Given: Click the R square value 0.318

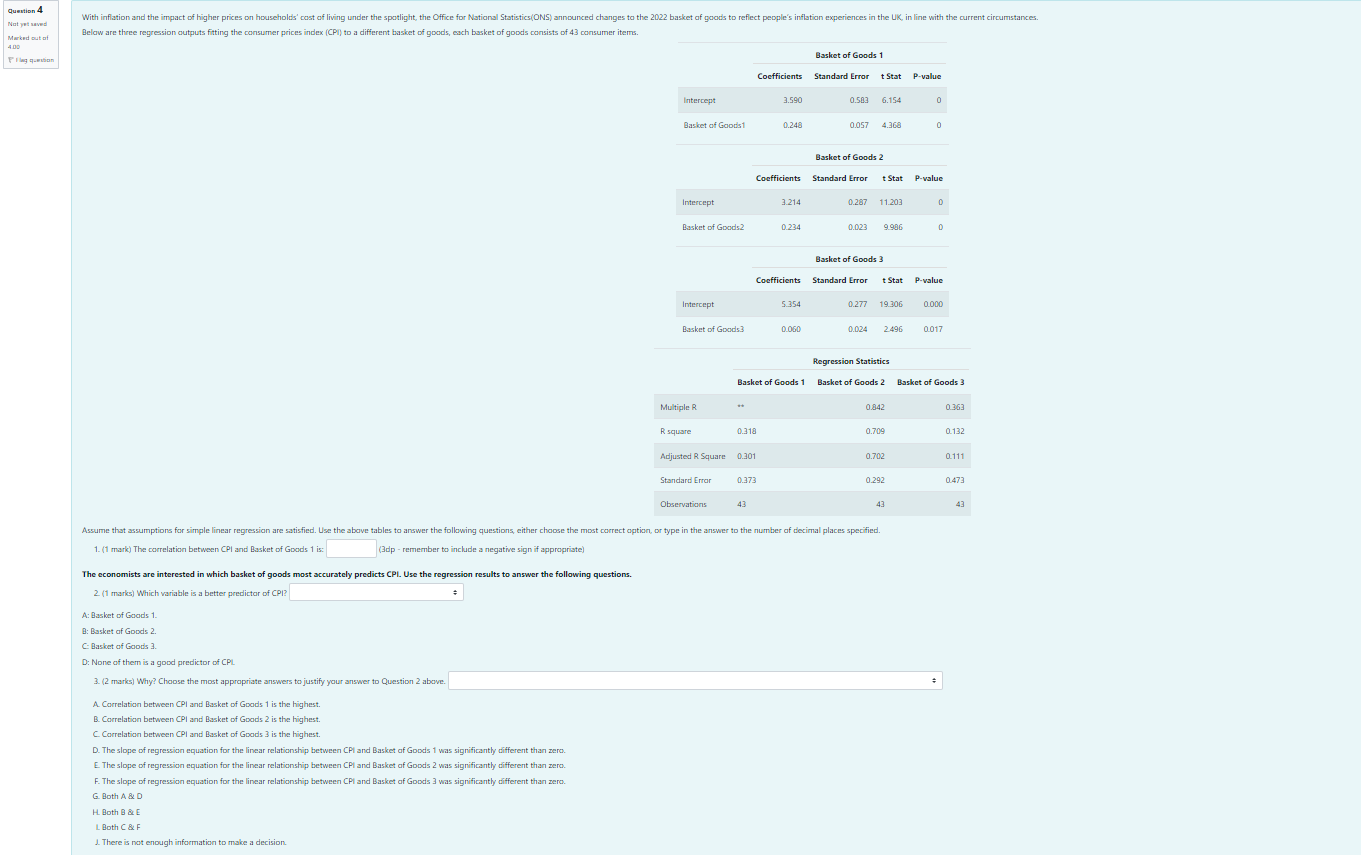Looking at the screenshot, I should 747,431.
